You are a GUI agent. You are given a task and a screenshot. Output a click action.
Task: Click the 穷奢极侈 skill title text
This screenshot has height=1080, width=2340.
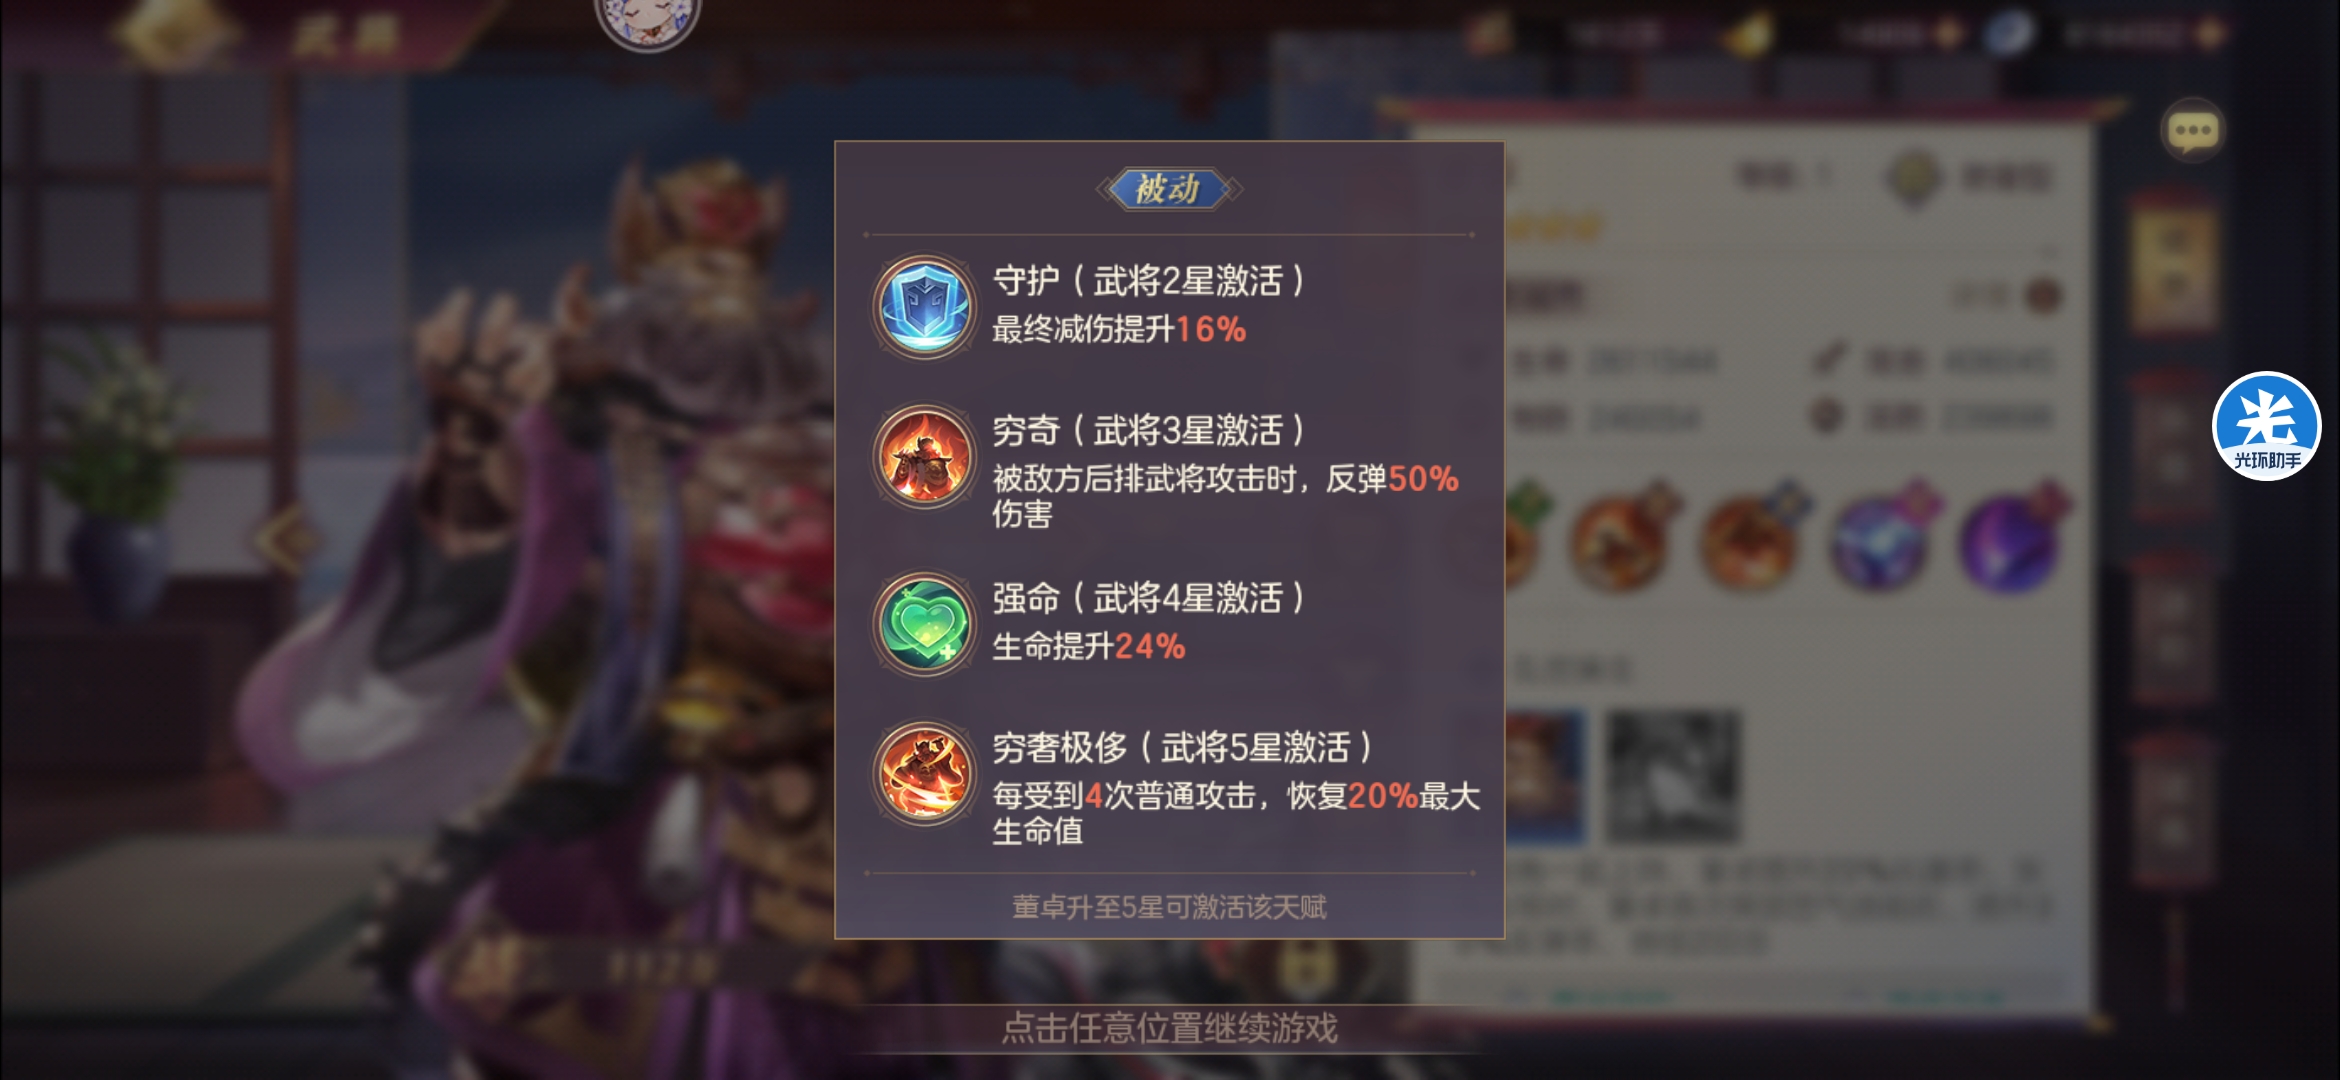click(1059, 747)
